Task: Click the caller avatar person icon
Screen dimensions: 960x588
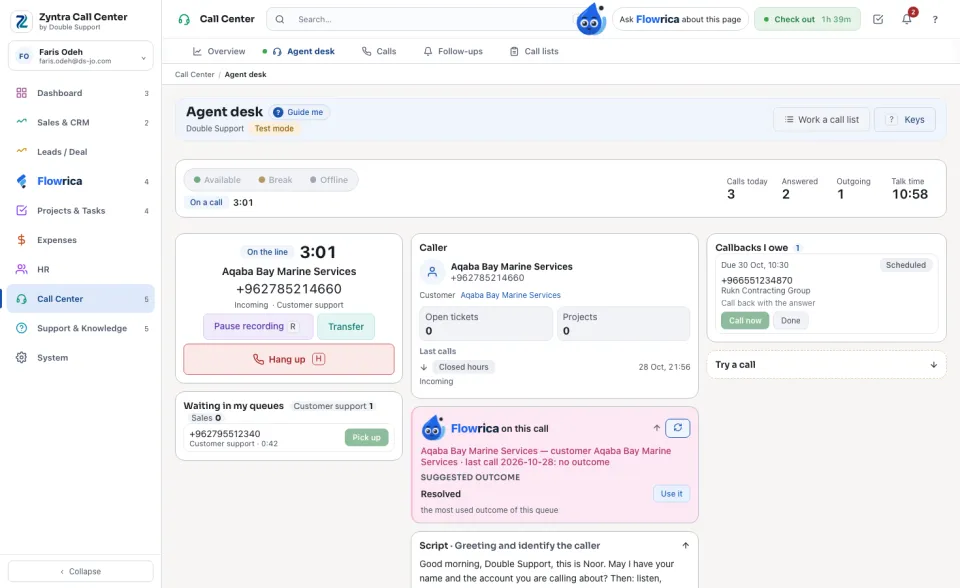Action: point(432,272)
